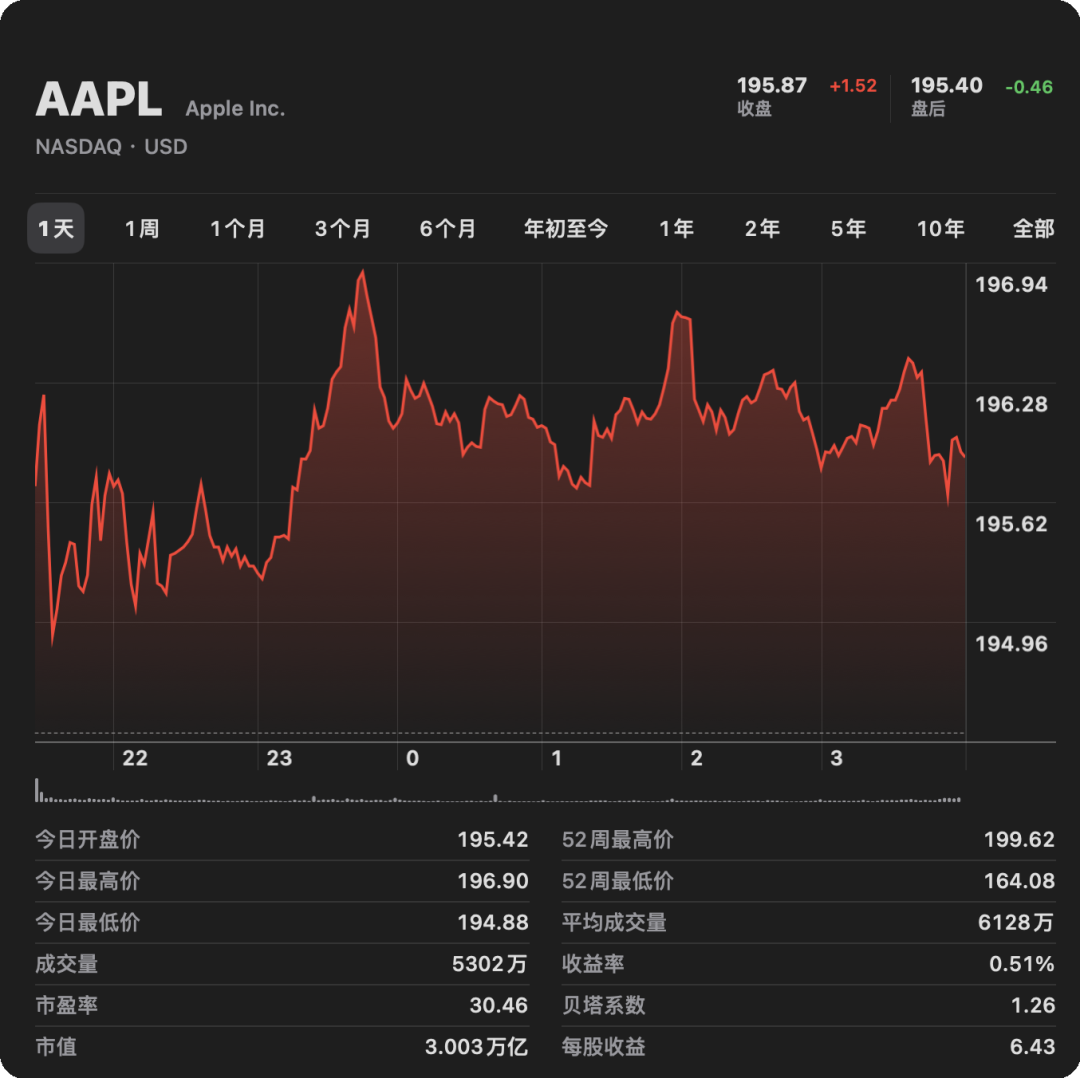This screenshot has height=1078, width=1080.
Task: Click the 市值 label
Action: [56, 1047]
